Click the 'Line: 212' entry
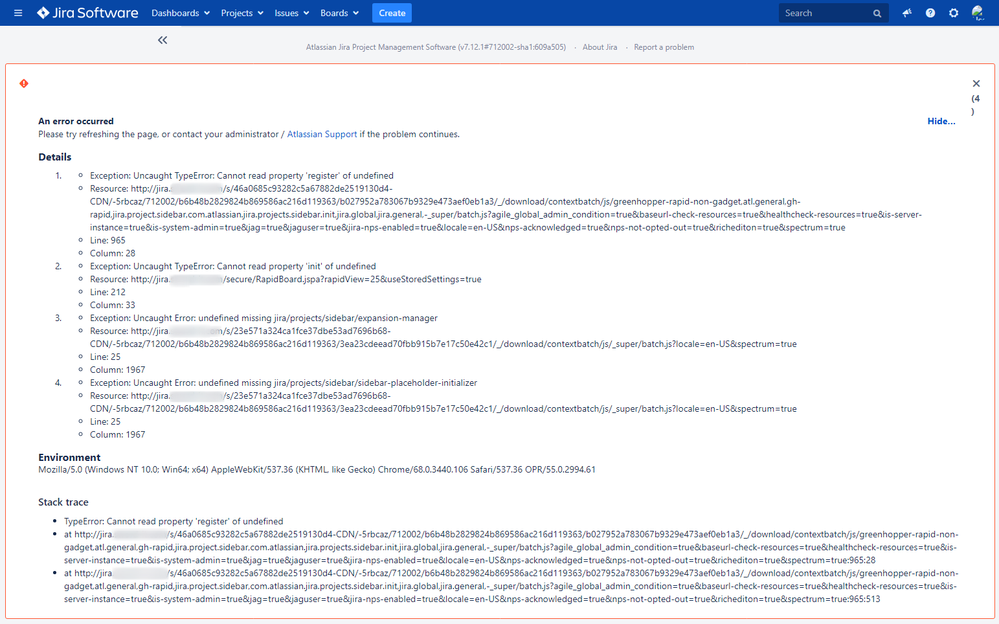Viewport: 999px width, 624px height. (108, 292)
